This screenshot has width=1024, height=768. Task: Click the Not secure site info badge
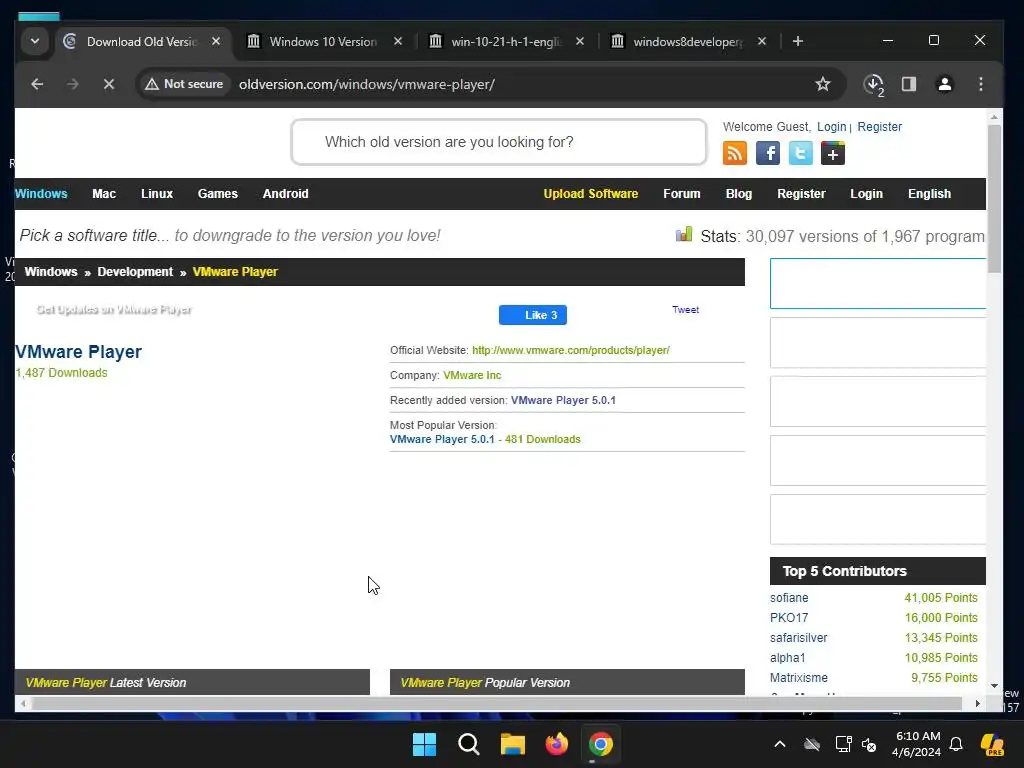tap(184, 84)
